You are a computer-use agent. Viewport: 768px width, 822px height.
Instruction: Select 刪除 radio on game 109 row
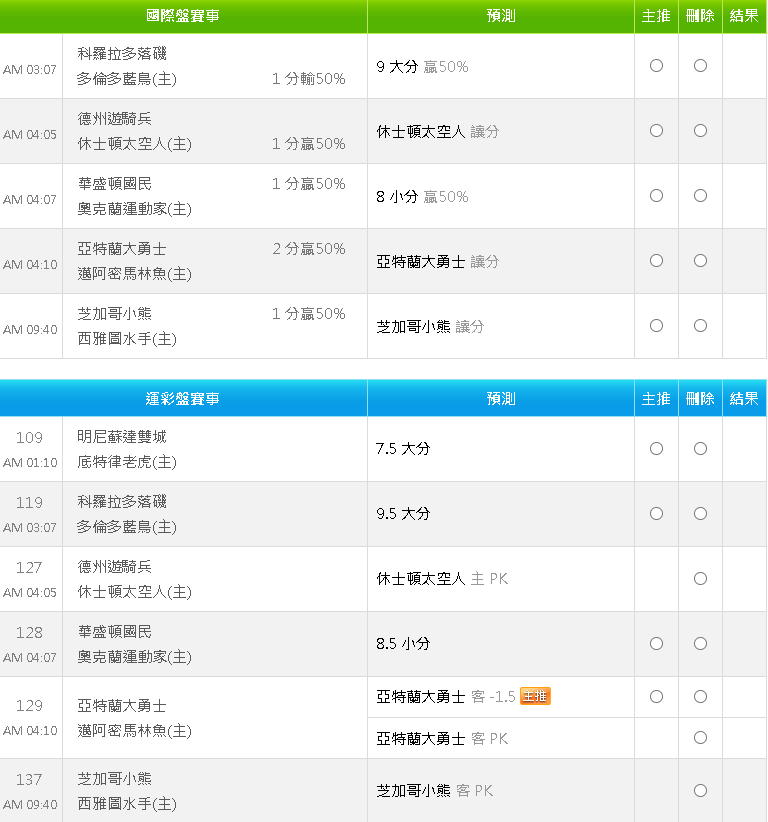pyautogui.click(x=700, y=449)
